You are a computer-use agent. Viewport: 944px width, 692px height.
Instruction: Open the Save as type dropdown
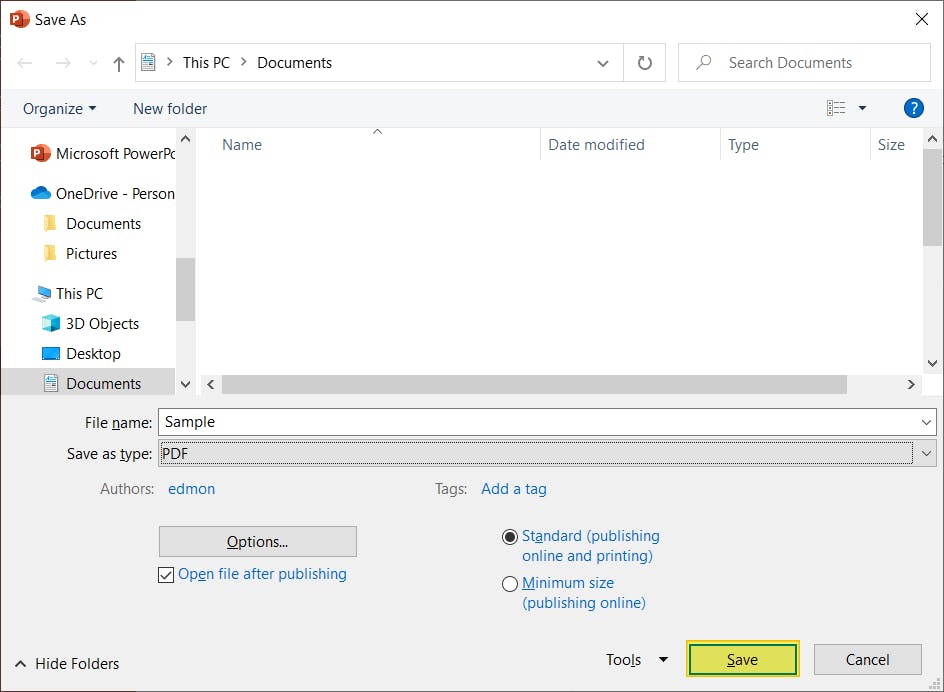pyautogui.click(x=927, y=453)
